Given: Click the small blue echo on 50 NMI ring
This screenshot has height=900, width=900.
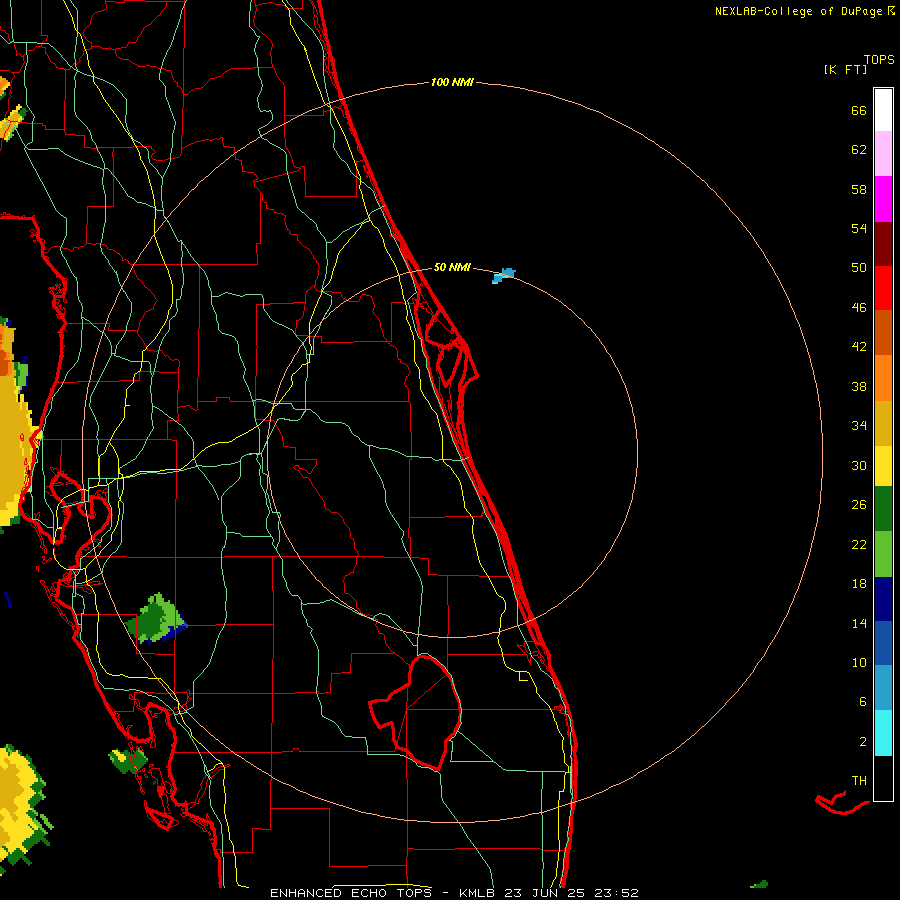Looking at the screenshot, I should 503,276.
